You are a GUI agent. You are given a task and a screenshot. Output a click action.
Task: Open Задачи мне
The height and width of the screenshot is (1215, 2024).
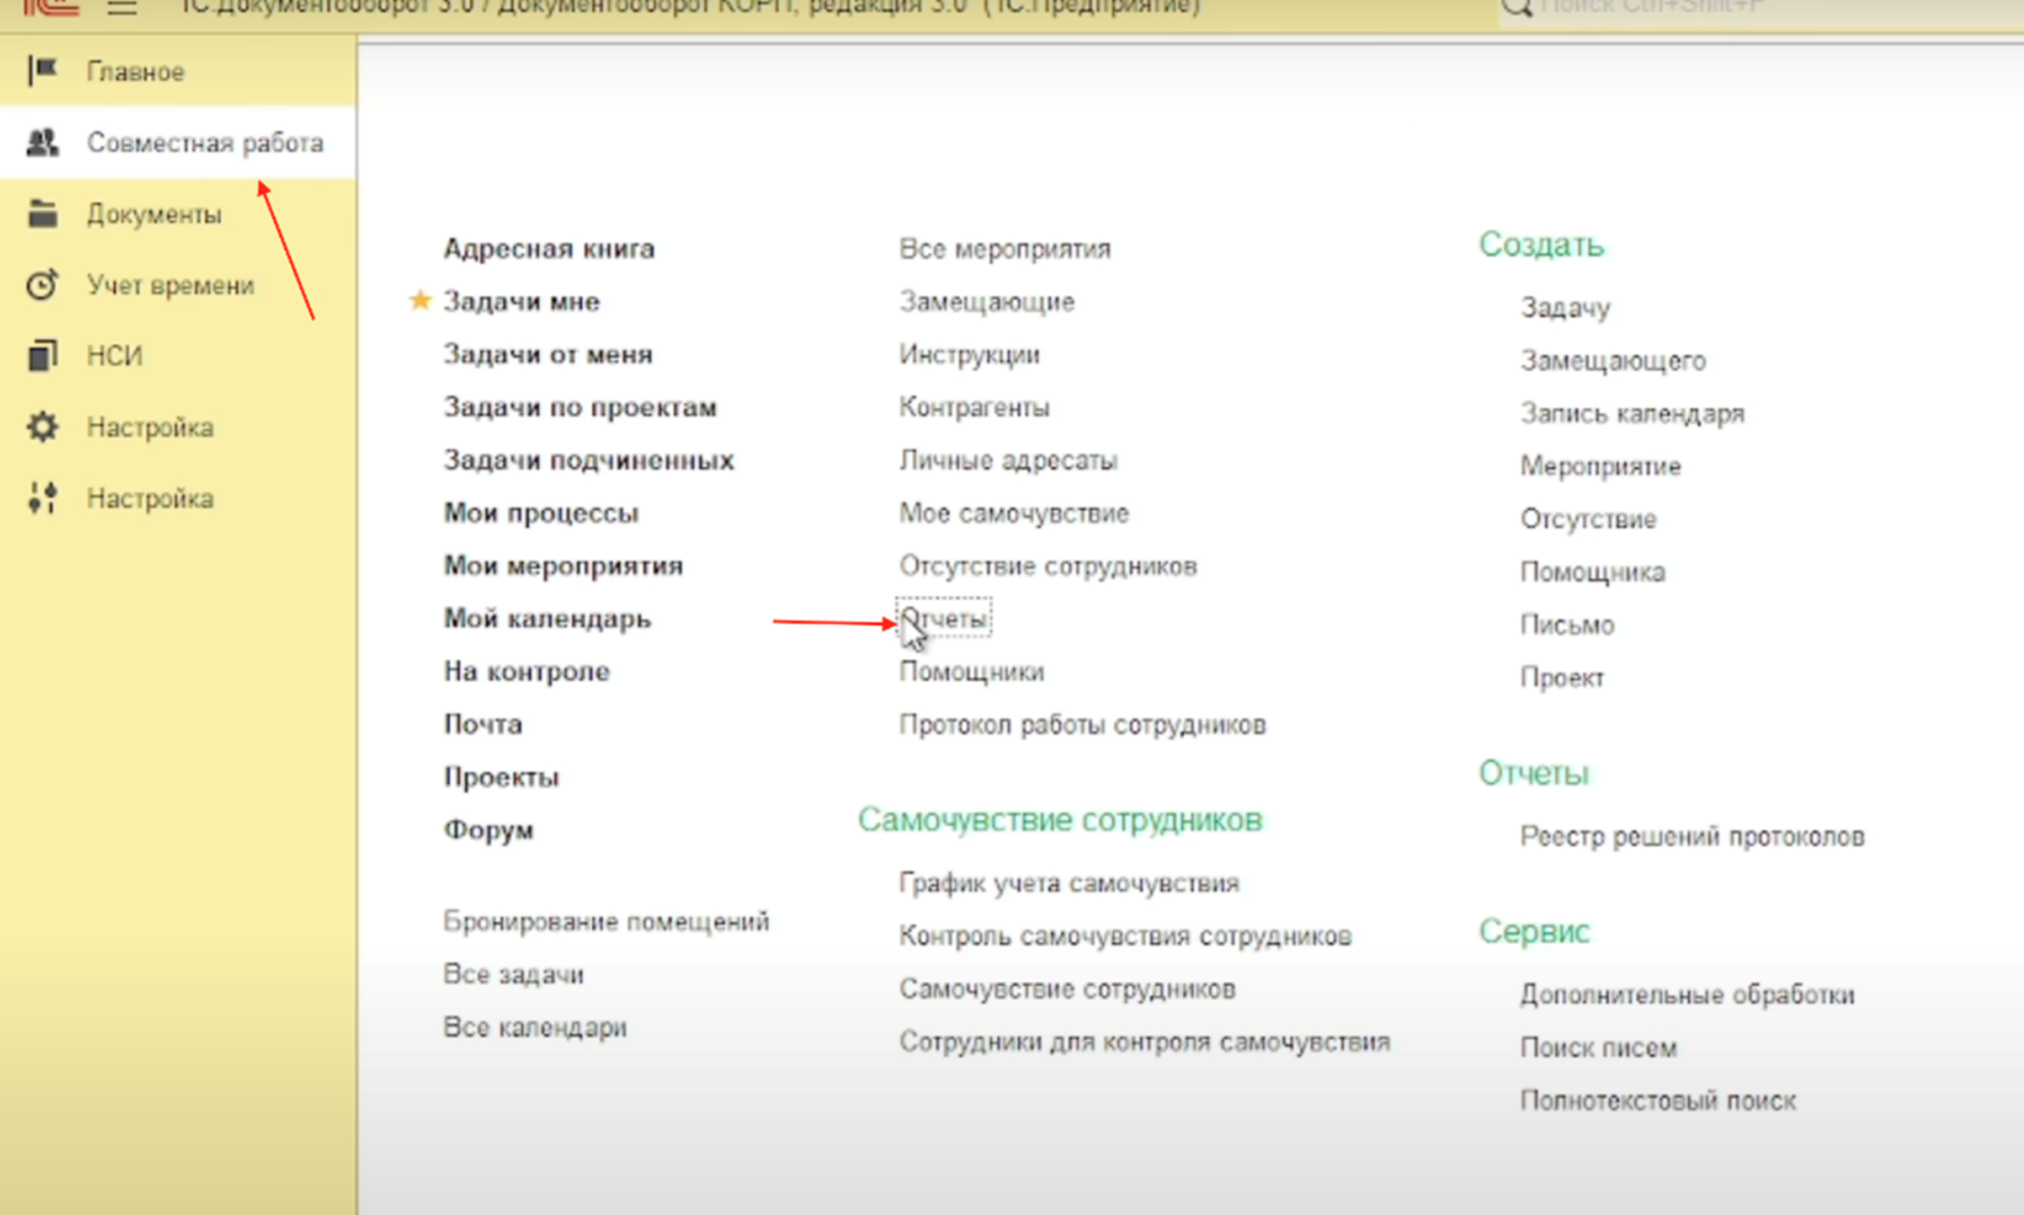(x=522, y=301)
